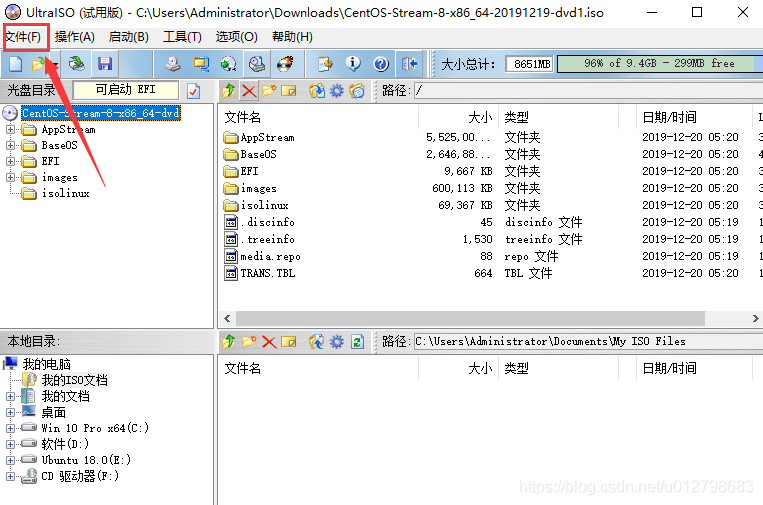This screenshot has height=505, width=763.
Task: Expand the Ubuntu 18.0(E:) drive node
Action: pos(10,460)
